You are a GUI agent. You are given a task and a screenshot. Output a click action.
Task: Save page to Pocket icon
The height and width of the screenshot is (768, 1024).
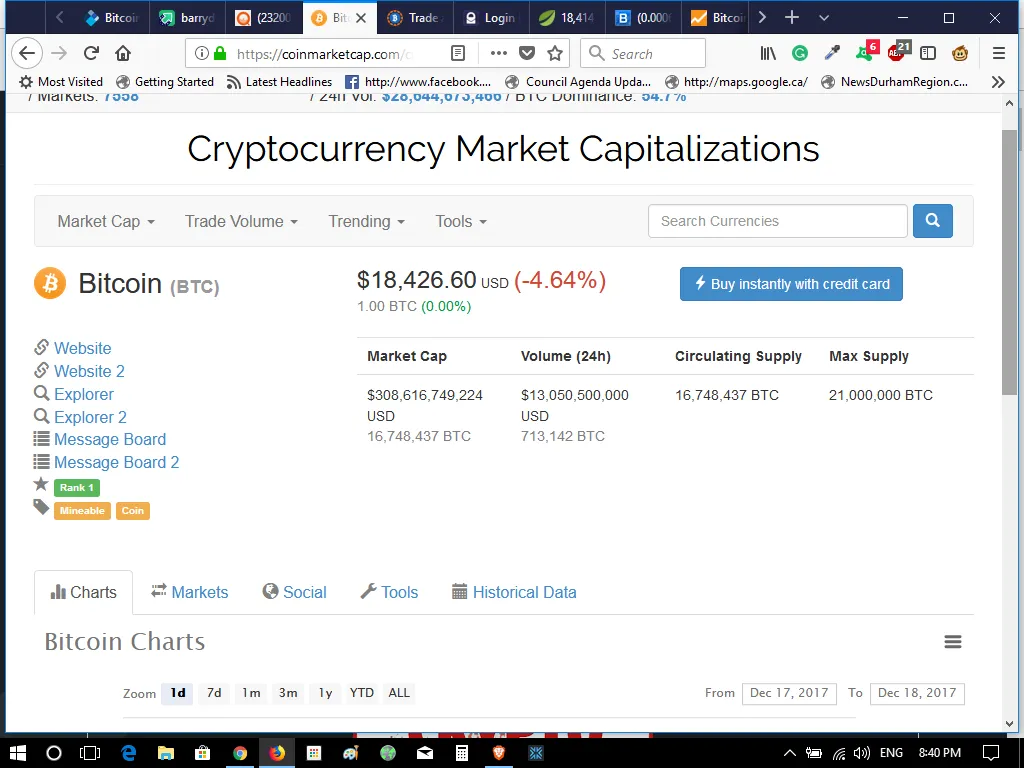(527, 54)
